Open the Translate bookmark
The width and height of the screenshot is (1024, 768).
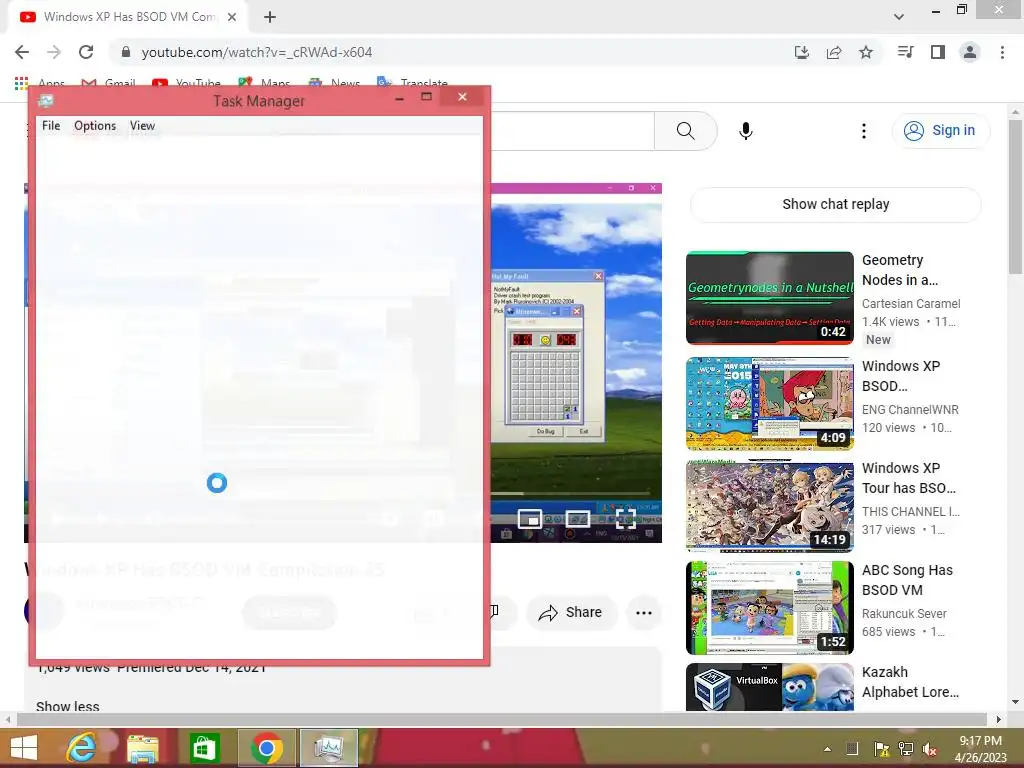tap(412, 83)
